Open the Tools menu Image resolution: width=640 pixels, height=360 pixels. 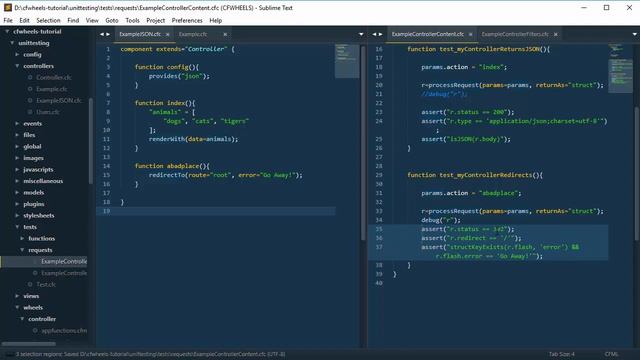click(x=132, y=20)
